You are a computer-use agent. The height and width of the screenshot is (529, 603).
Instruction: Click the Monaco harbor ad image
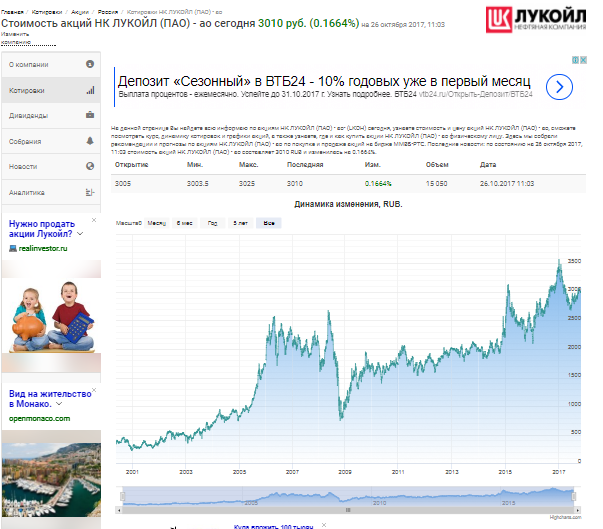[51, 479]
